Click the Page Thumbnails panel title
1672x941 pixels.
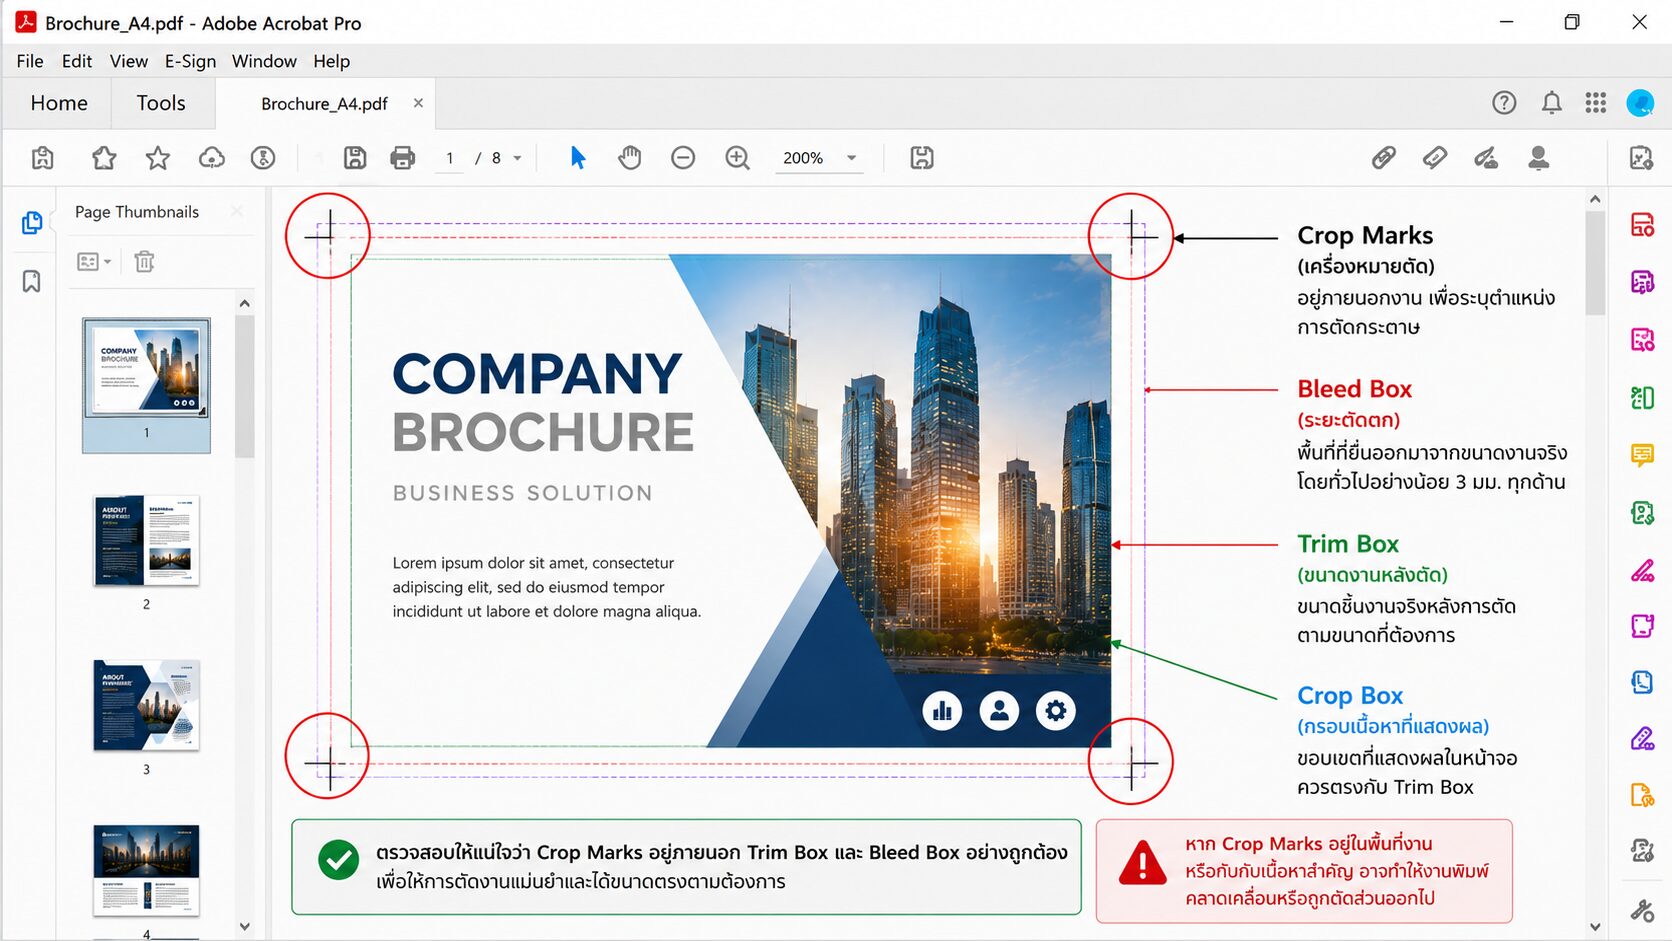[137, 212]
